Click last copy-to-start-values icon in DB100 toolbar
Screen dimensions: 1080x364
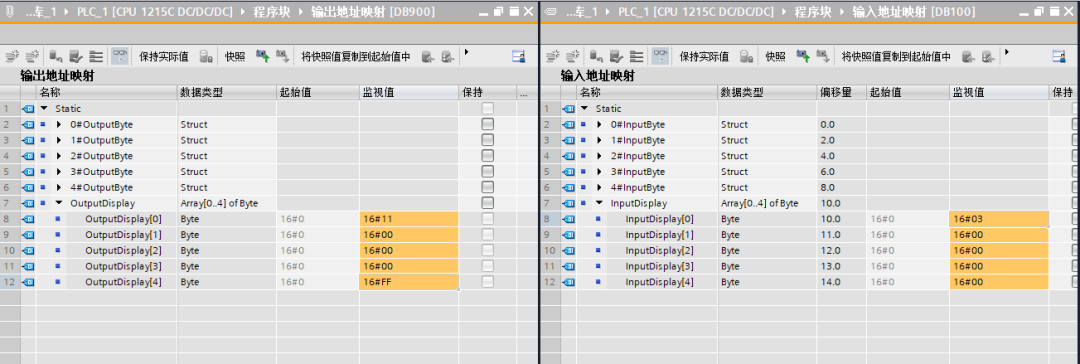tap(988, 57)
